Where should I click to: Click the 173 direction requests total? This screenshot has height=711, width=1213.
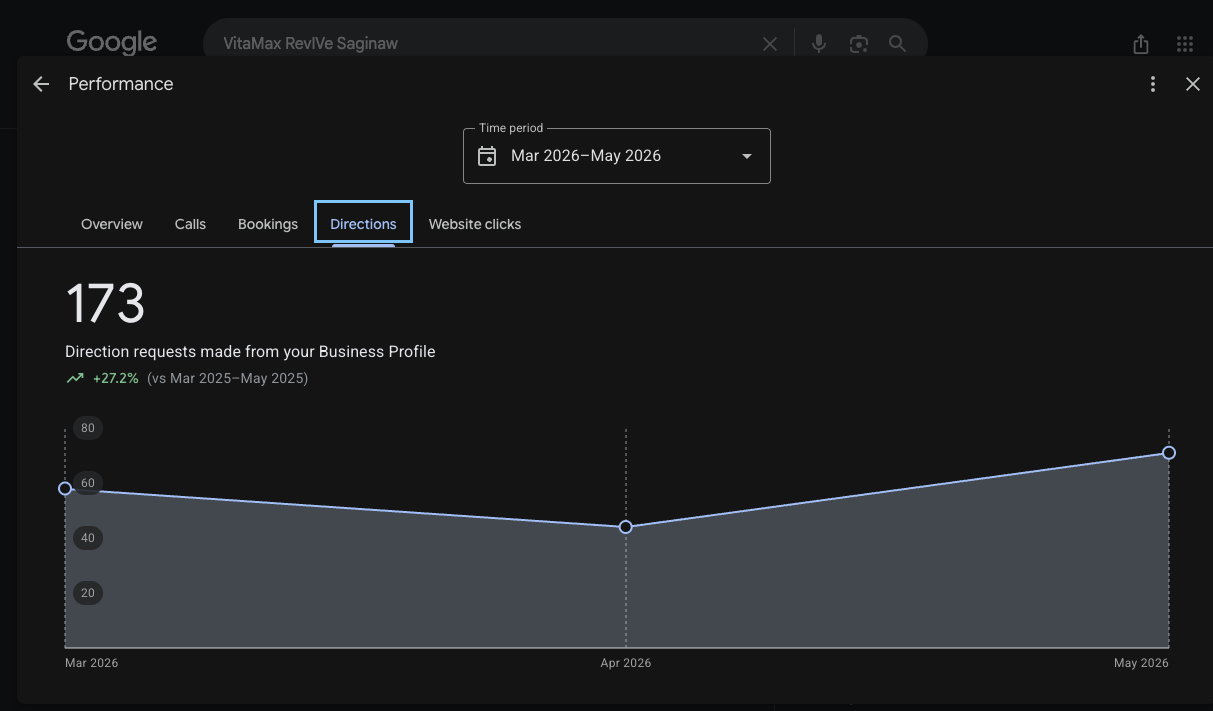pyautogui.click(x=105, y=304)
